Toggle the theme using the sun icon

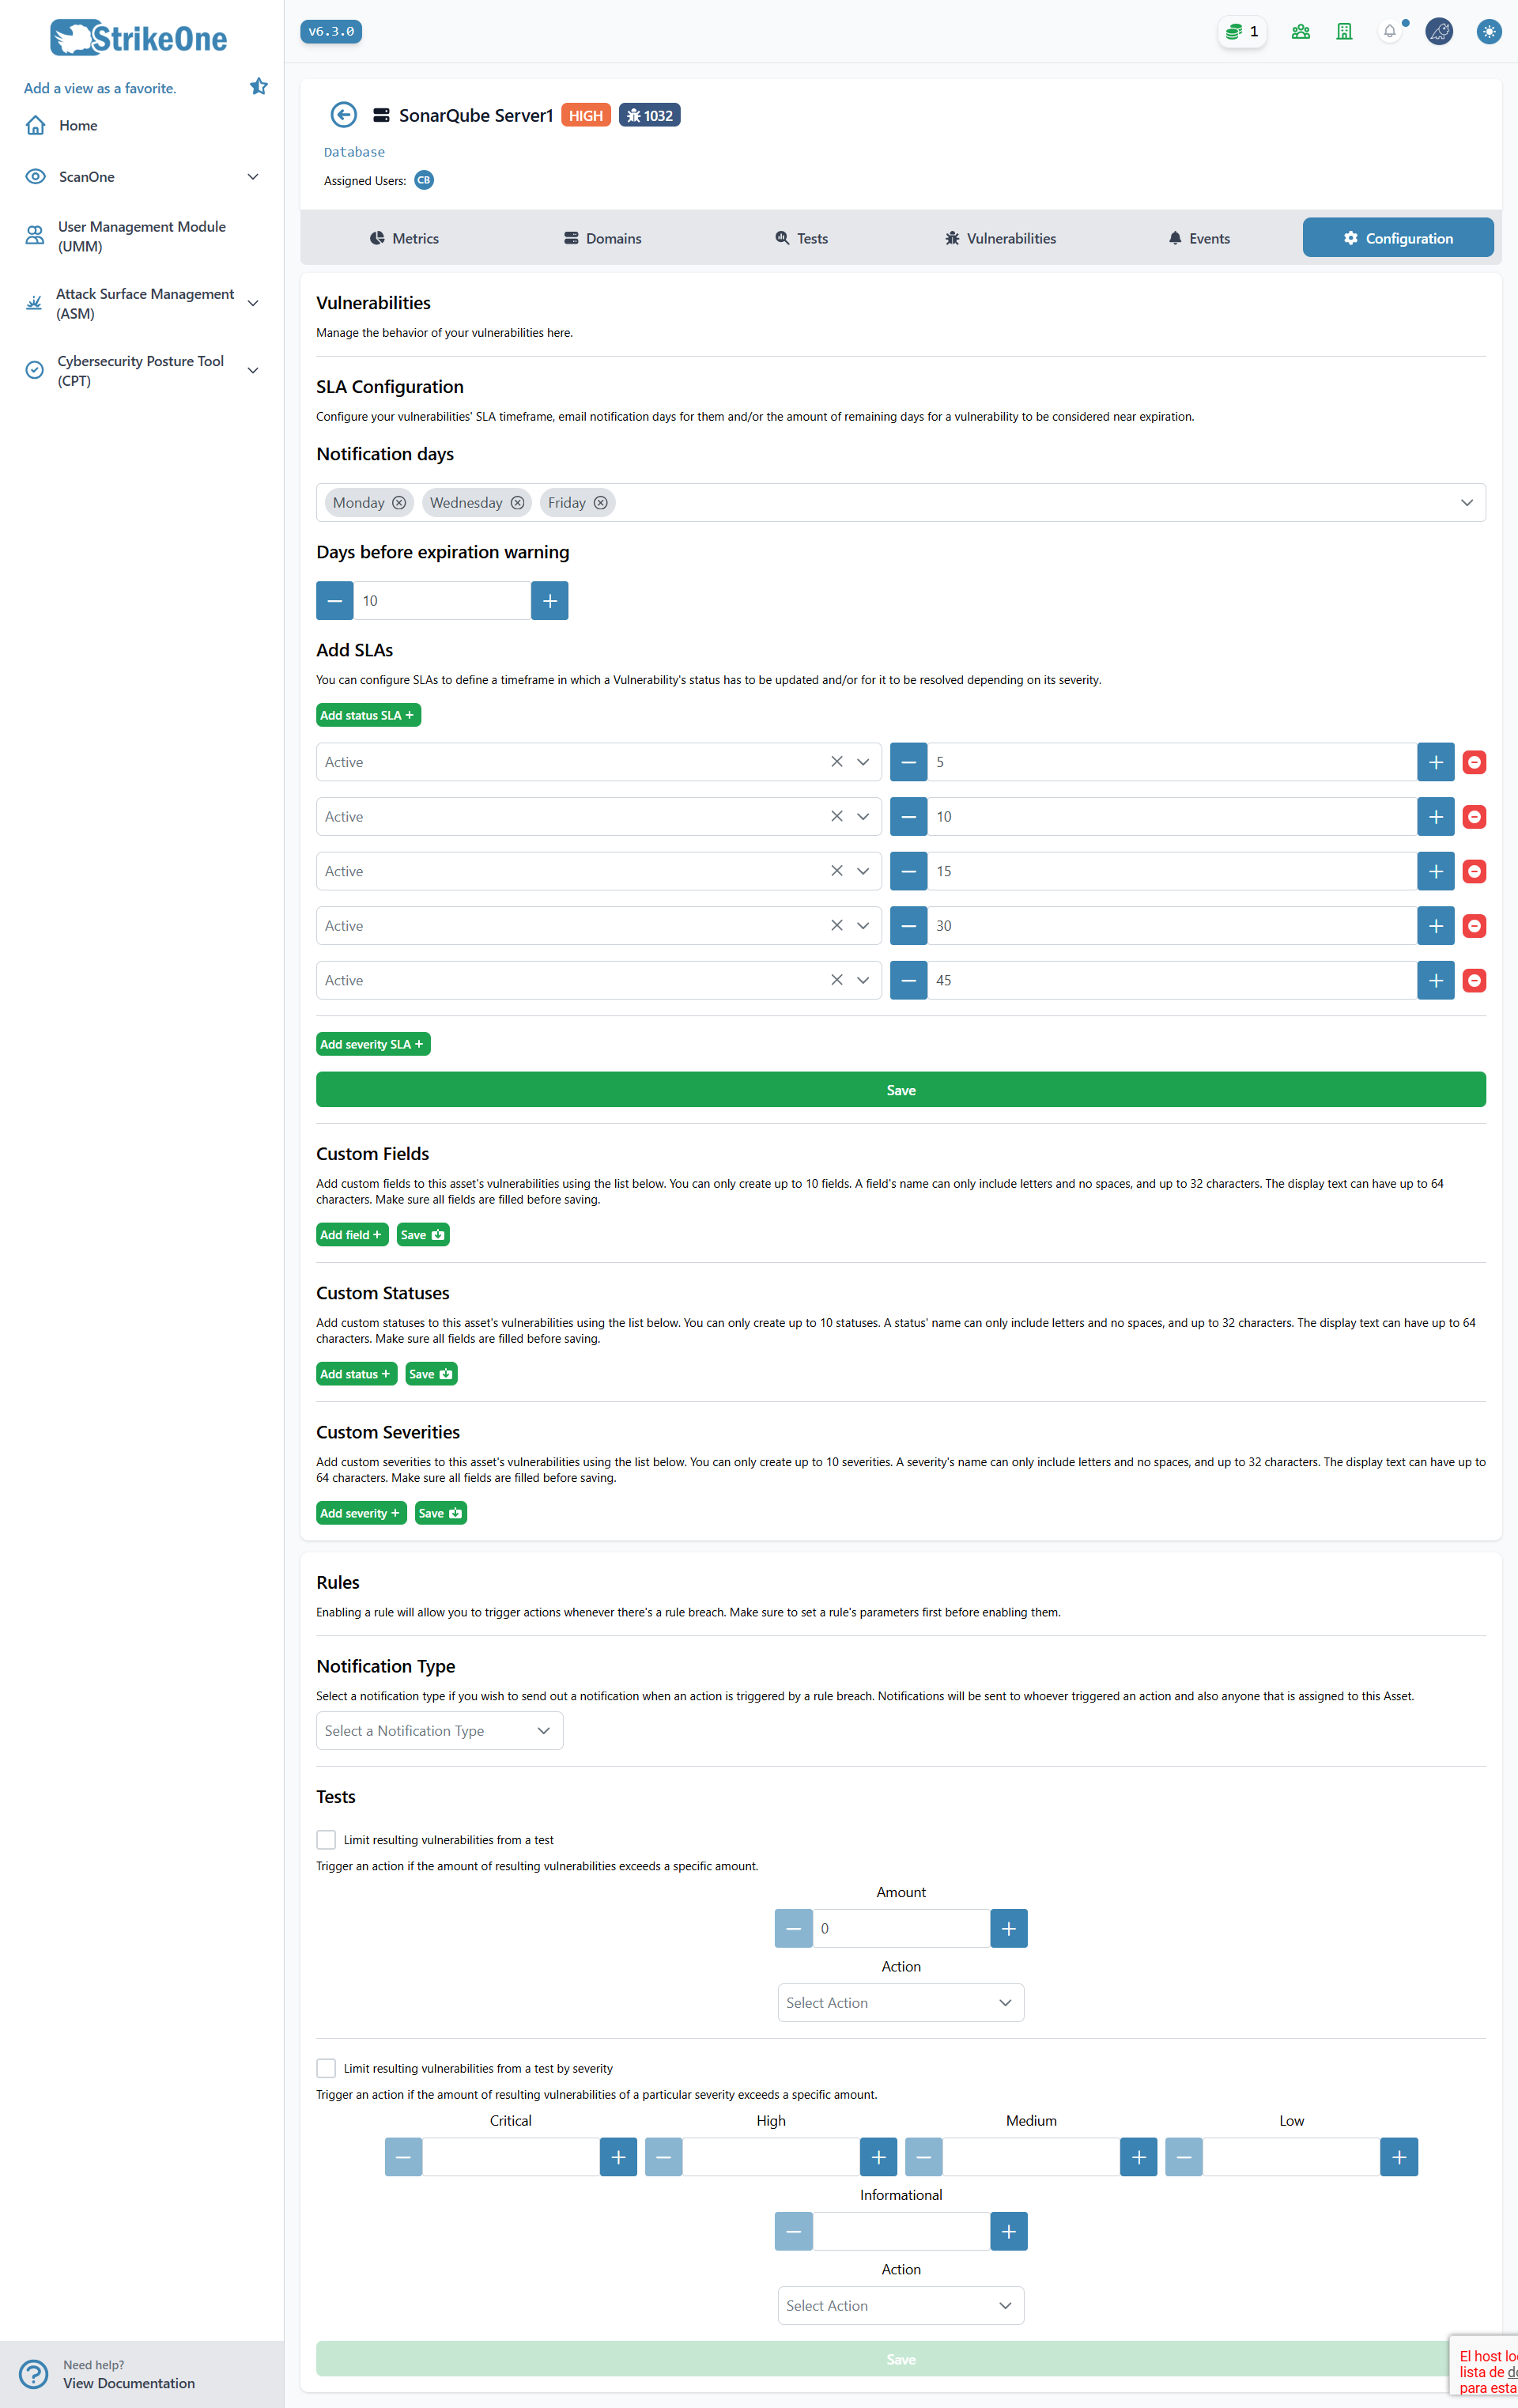tap(1488, 31)
